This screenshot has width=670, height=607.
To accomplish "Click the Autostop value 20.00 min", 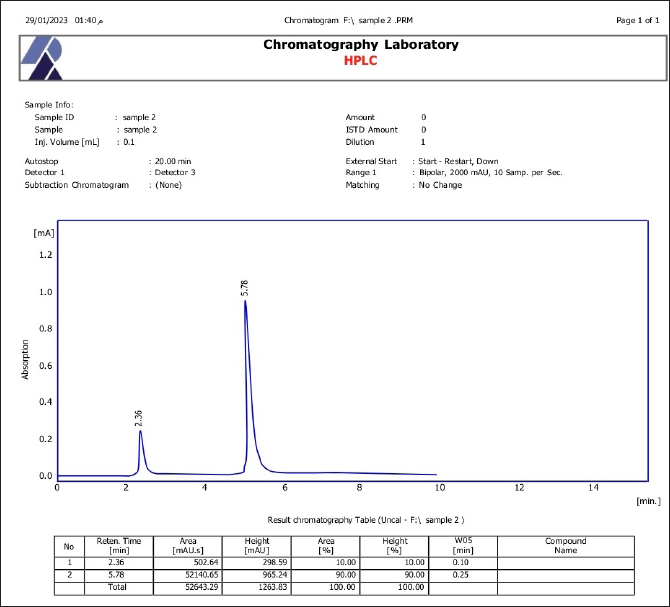I will click(173, 161).
